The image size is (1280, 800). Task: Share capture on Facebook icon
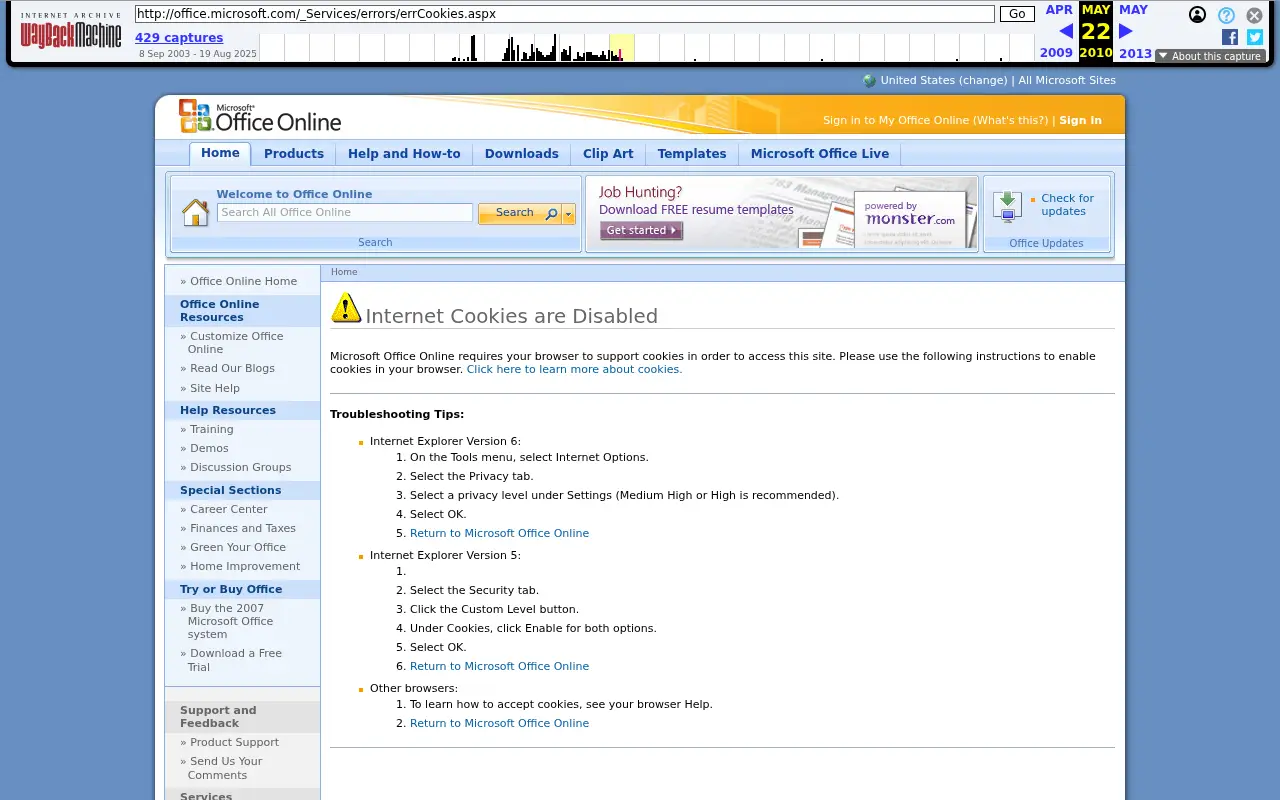click(1230, 37)
